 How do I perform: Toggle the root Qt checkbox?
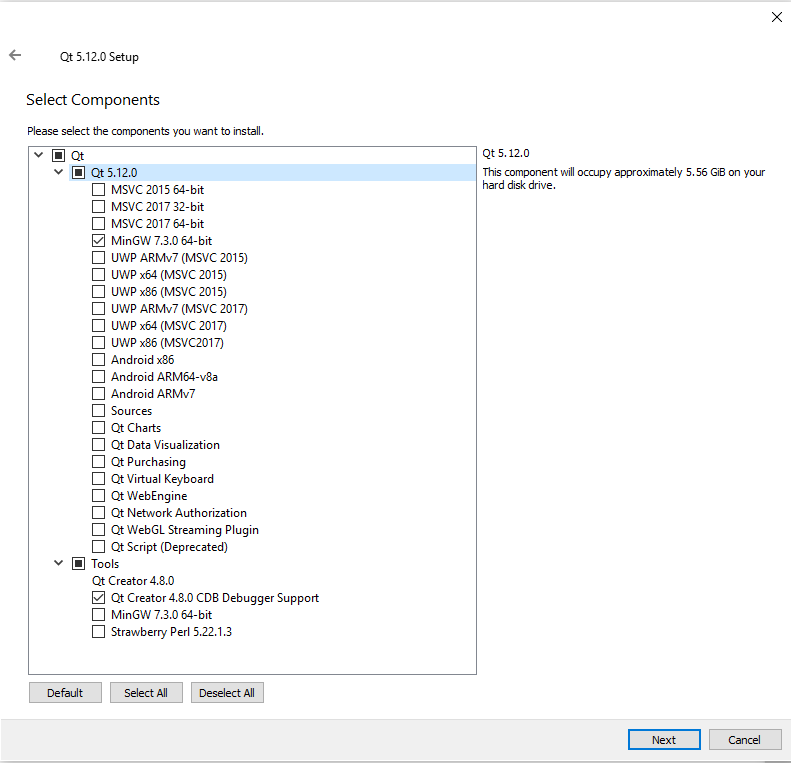pos(59,155)
